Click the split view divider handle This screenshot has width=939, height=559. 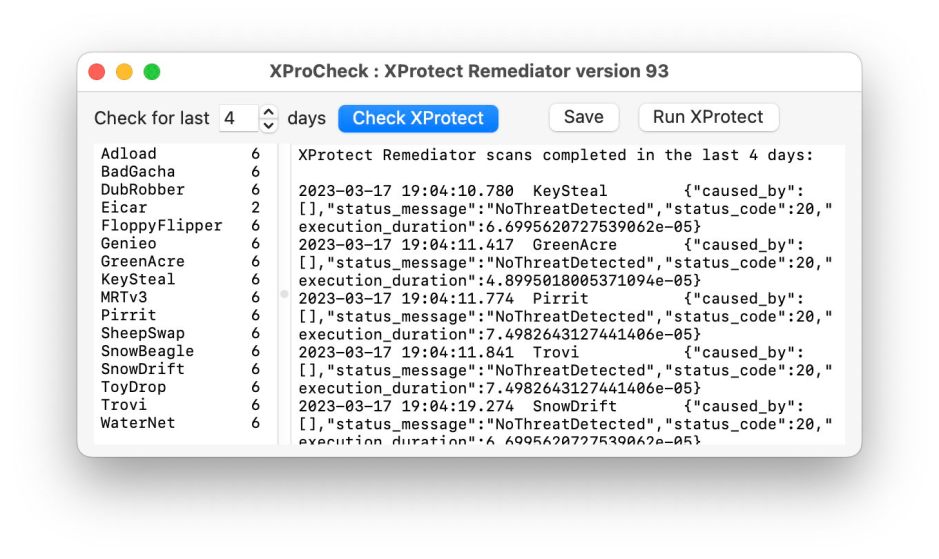pyautogui.click(x=284, y=294)
